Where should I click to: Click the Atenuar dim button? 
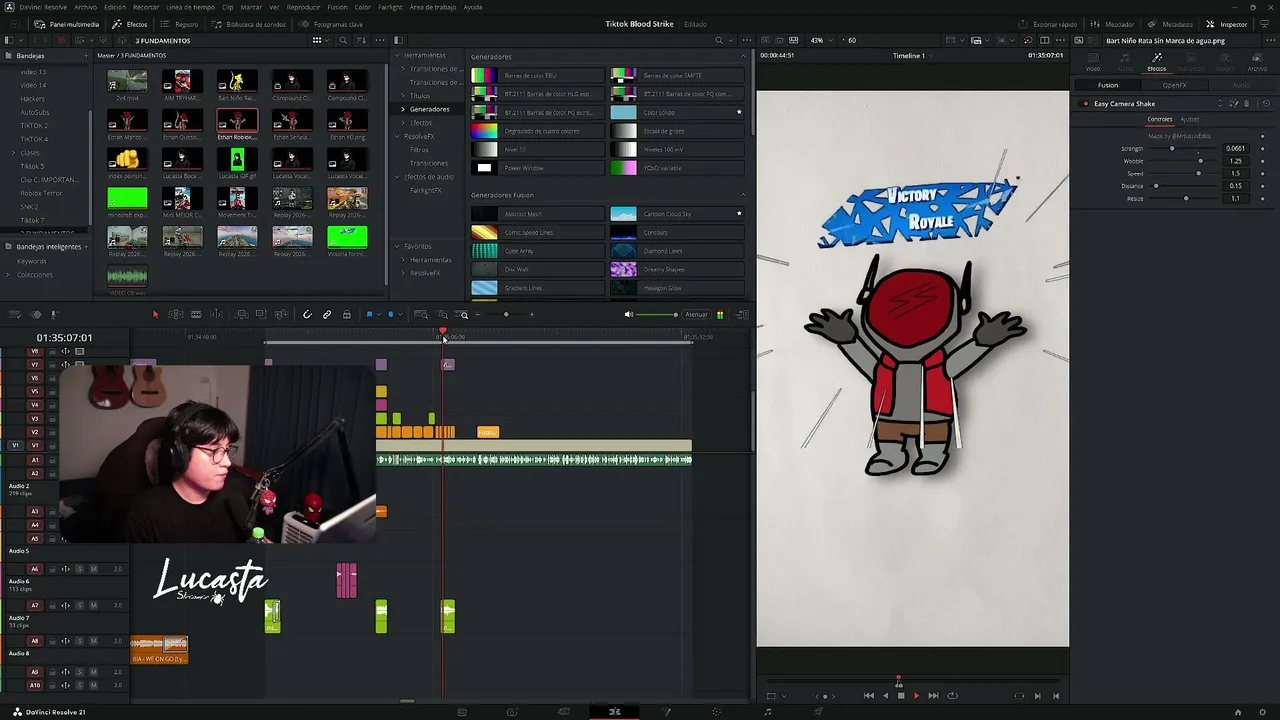[696, 315]
